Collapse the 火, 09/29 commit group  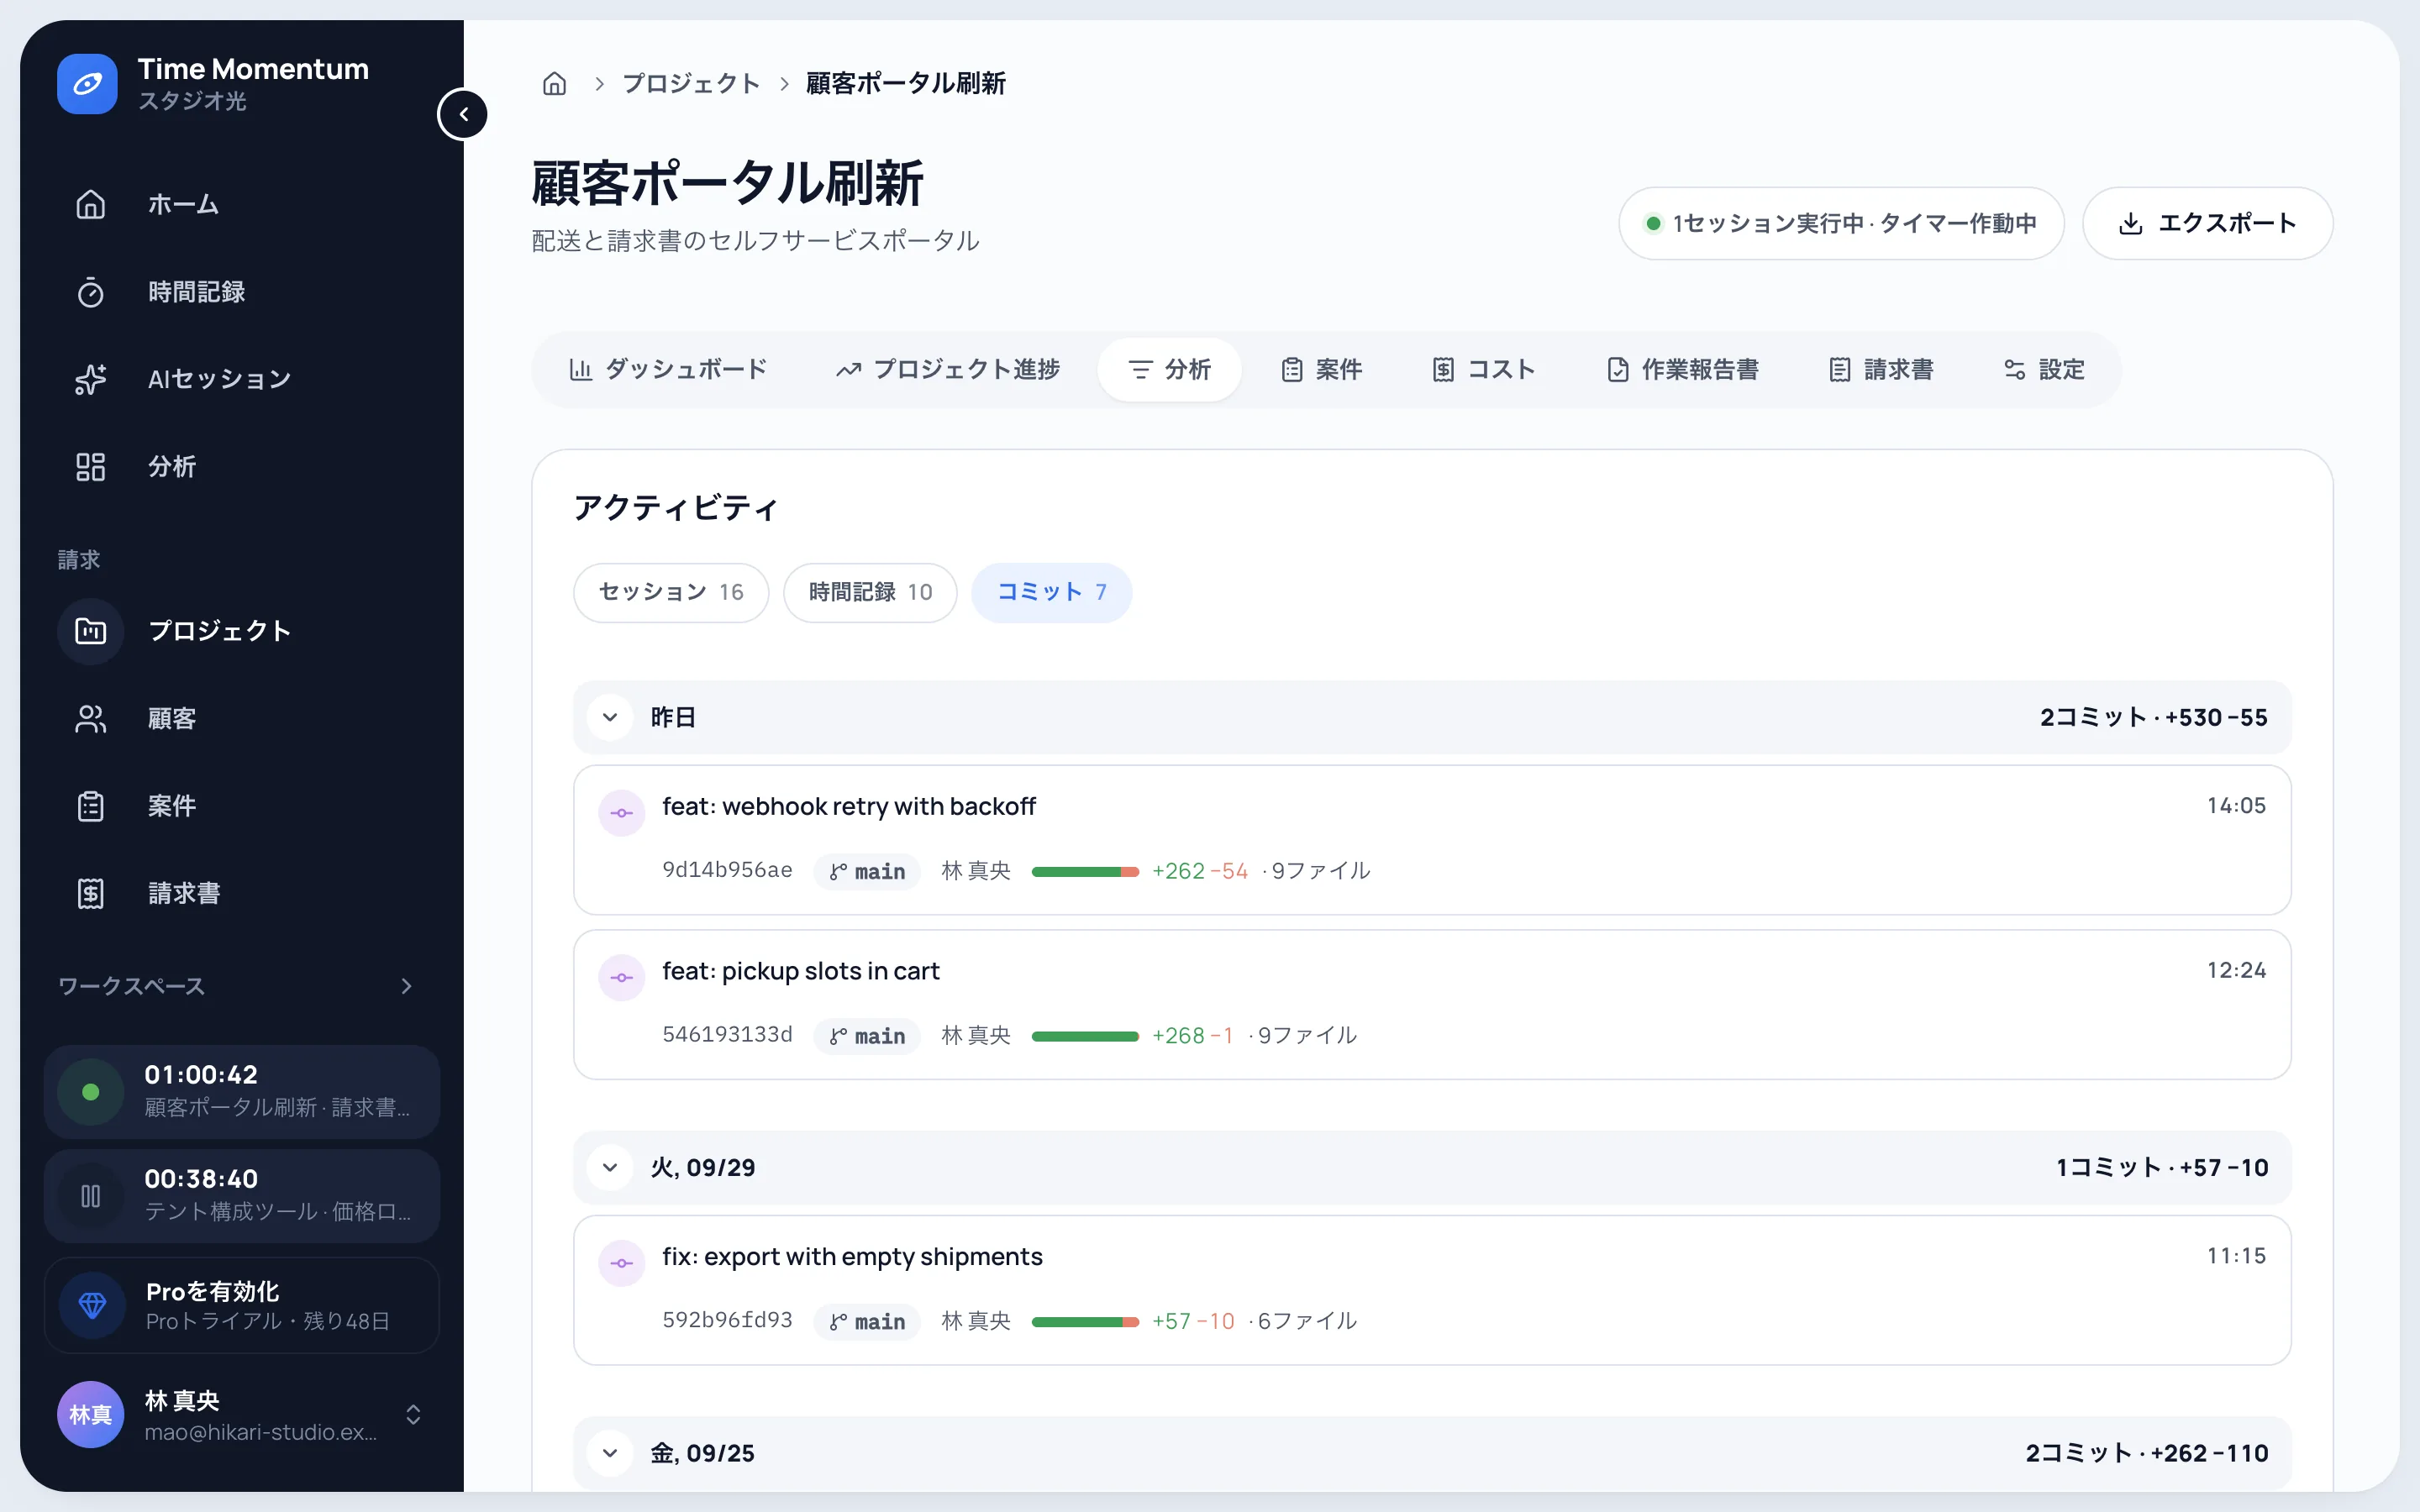tap(610, 1167)
